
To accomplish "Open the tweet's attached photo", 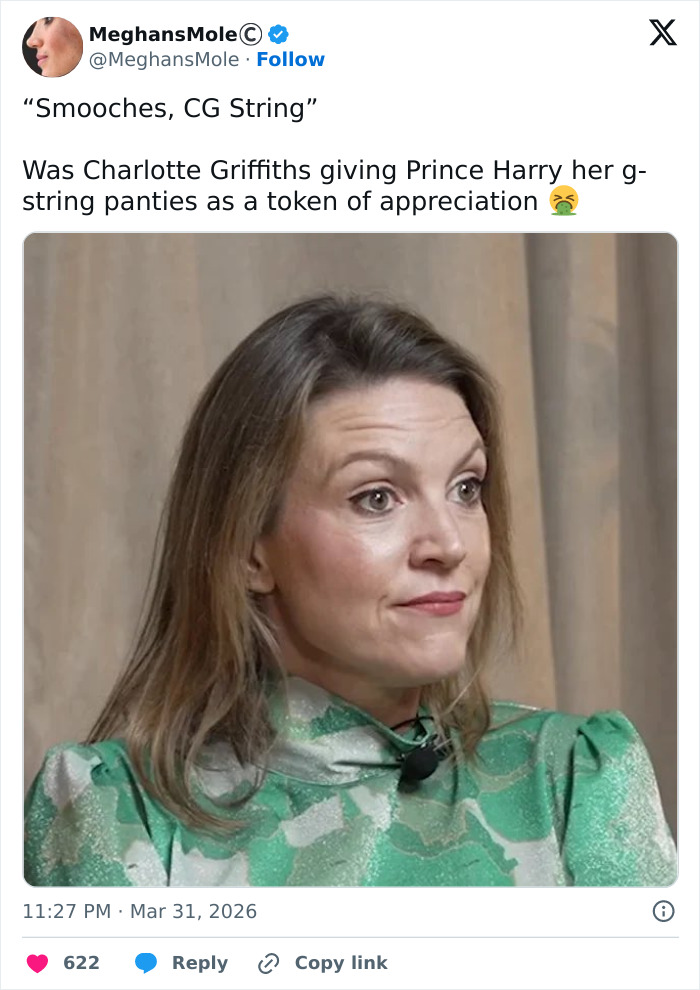I will [350, 560].
